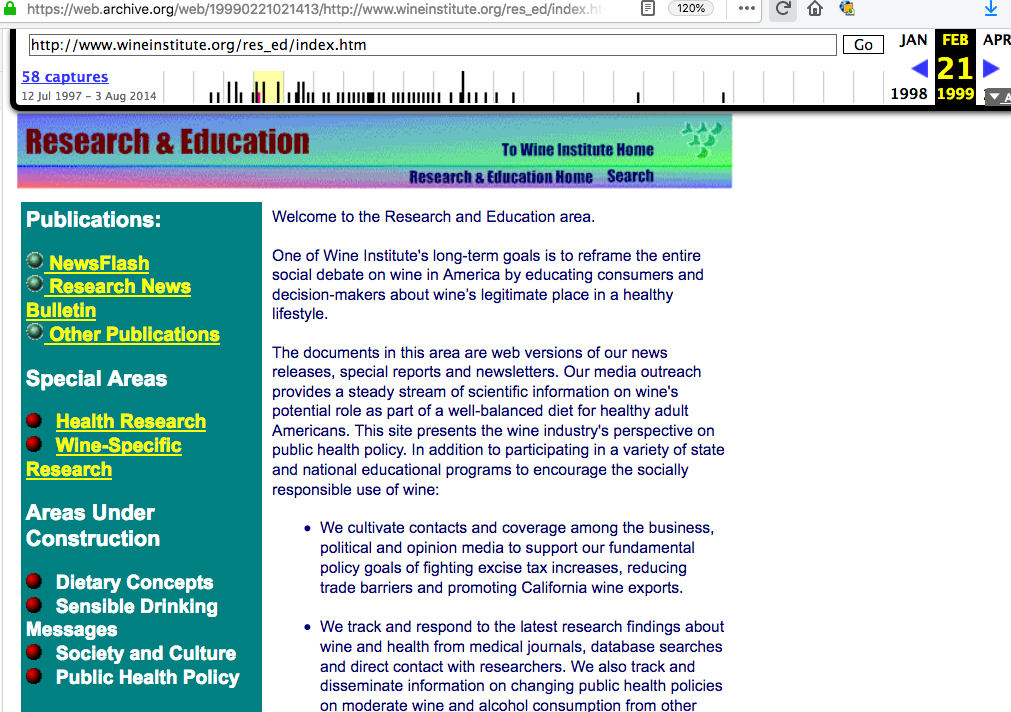Open the NewsFlash publication link
Image resolution: width=1011 pixels, height=712 pixels.
pos(99,263)
